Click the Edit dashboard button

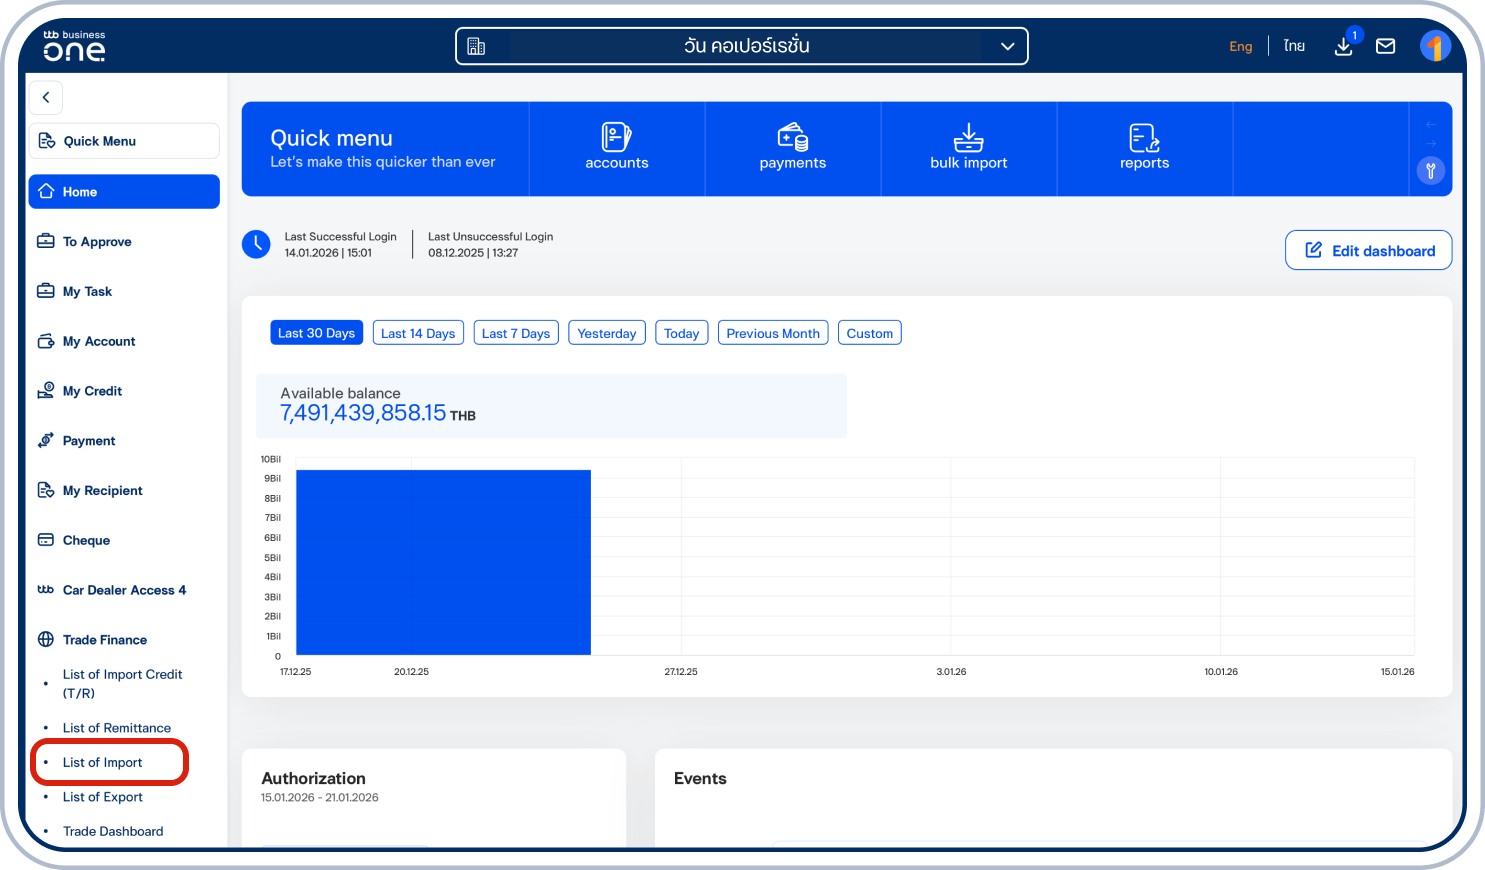click(1368, 250)
